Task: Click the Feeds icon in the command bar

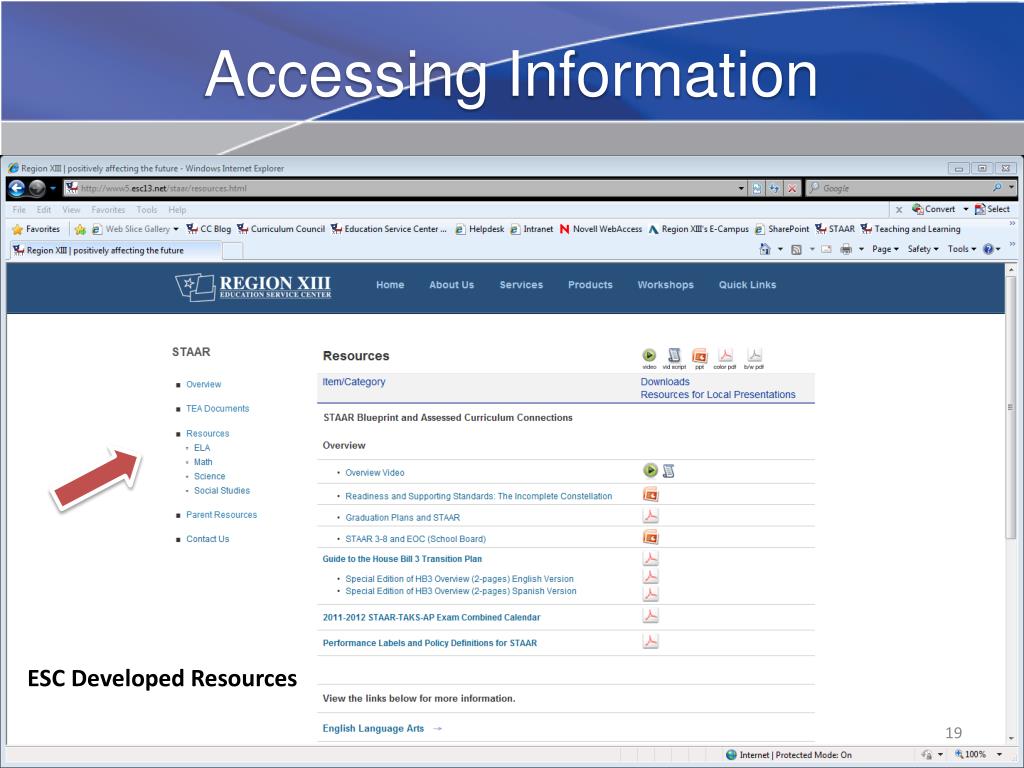Action: point(796,249)
